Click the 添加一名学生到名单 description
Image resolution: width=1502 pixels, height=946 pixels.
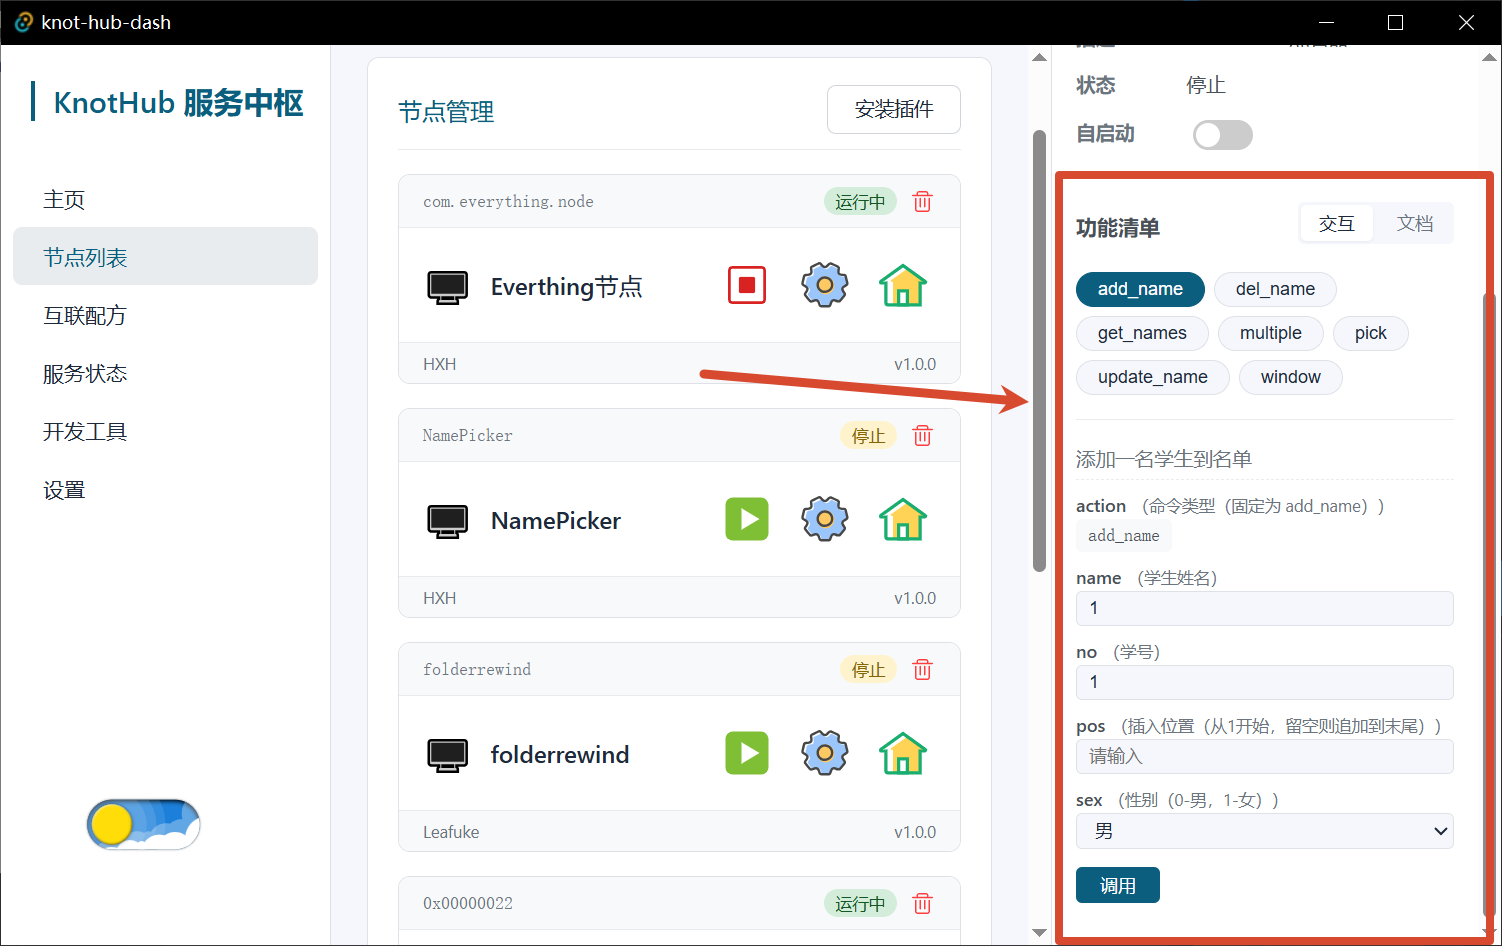tap(1164, 459)
